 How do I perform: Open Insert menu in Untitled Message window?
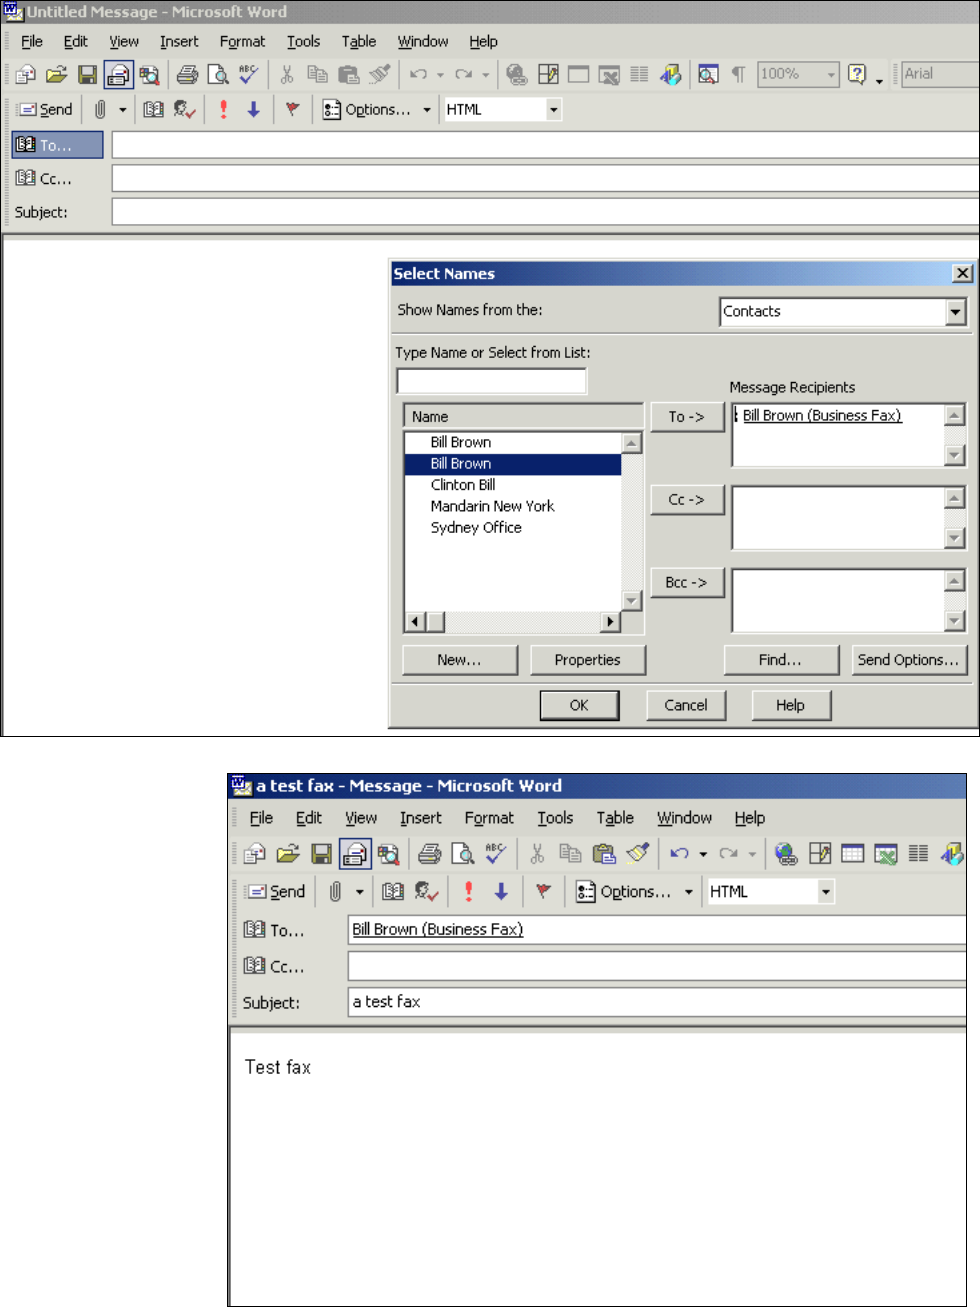point(179,41)
